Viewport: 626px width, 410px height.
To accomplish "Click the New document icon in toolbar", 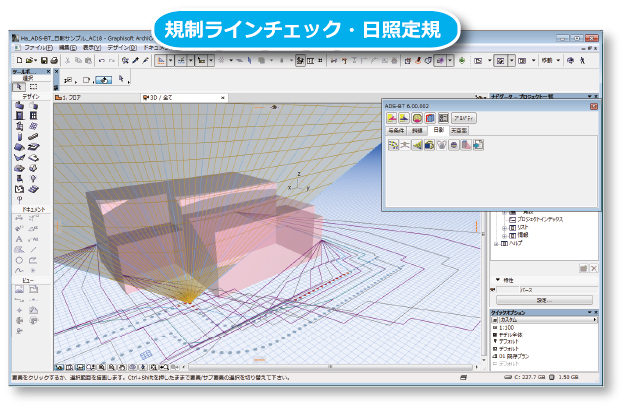I will [x=19, y=60].
